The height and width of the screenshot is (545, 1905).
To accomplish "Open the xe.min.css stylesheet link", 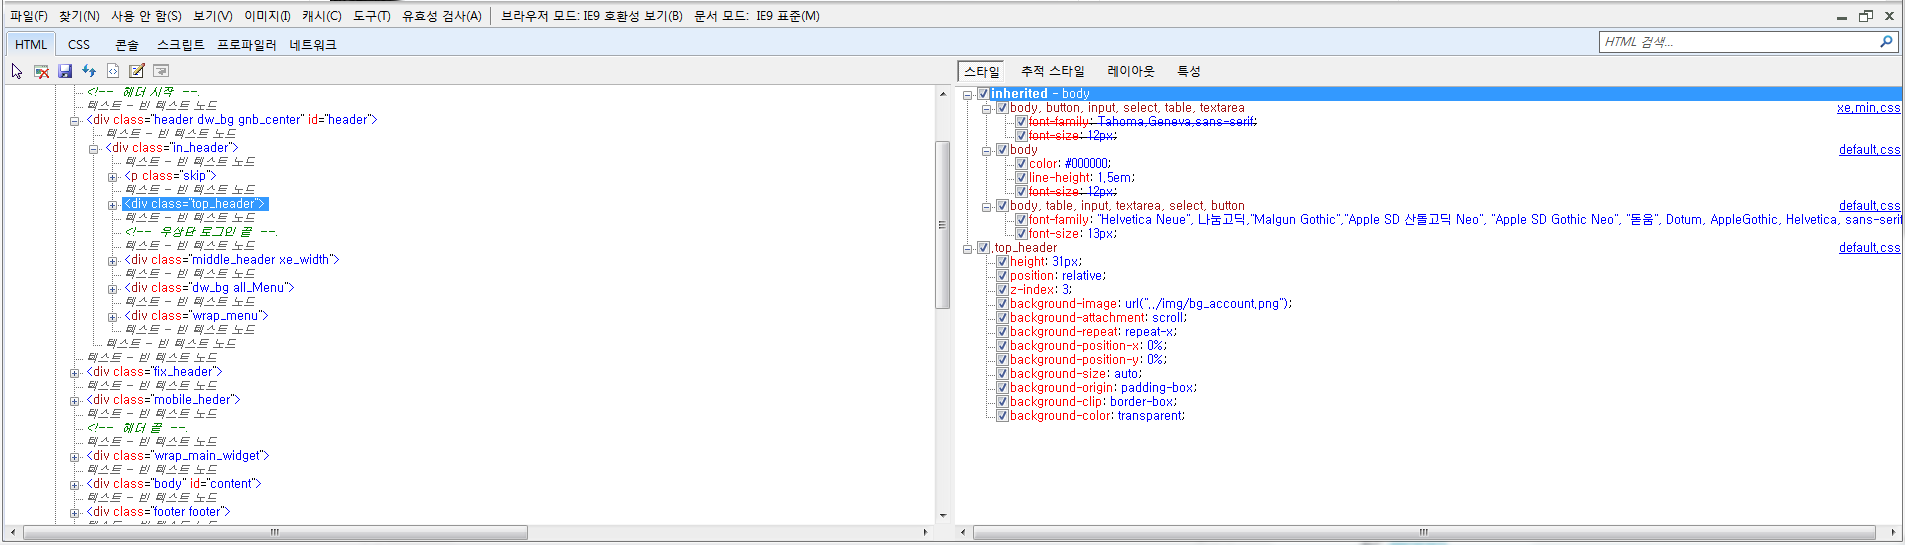I will pos(1868,108).
